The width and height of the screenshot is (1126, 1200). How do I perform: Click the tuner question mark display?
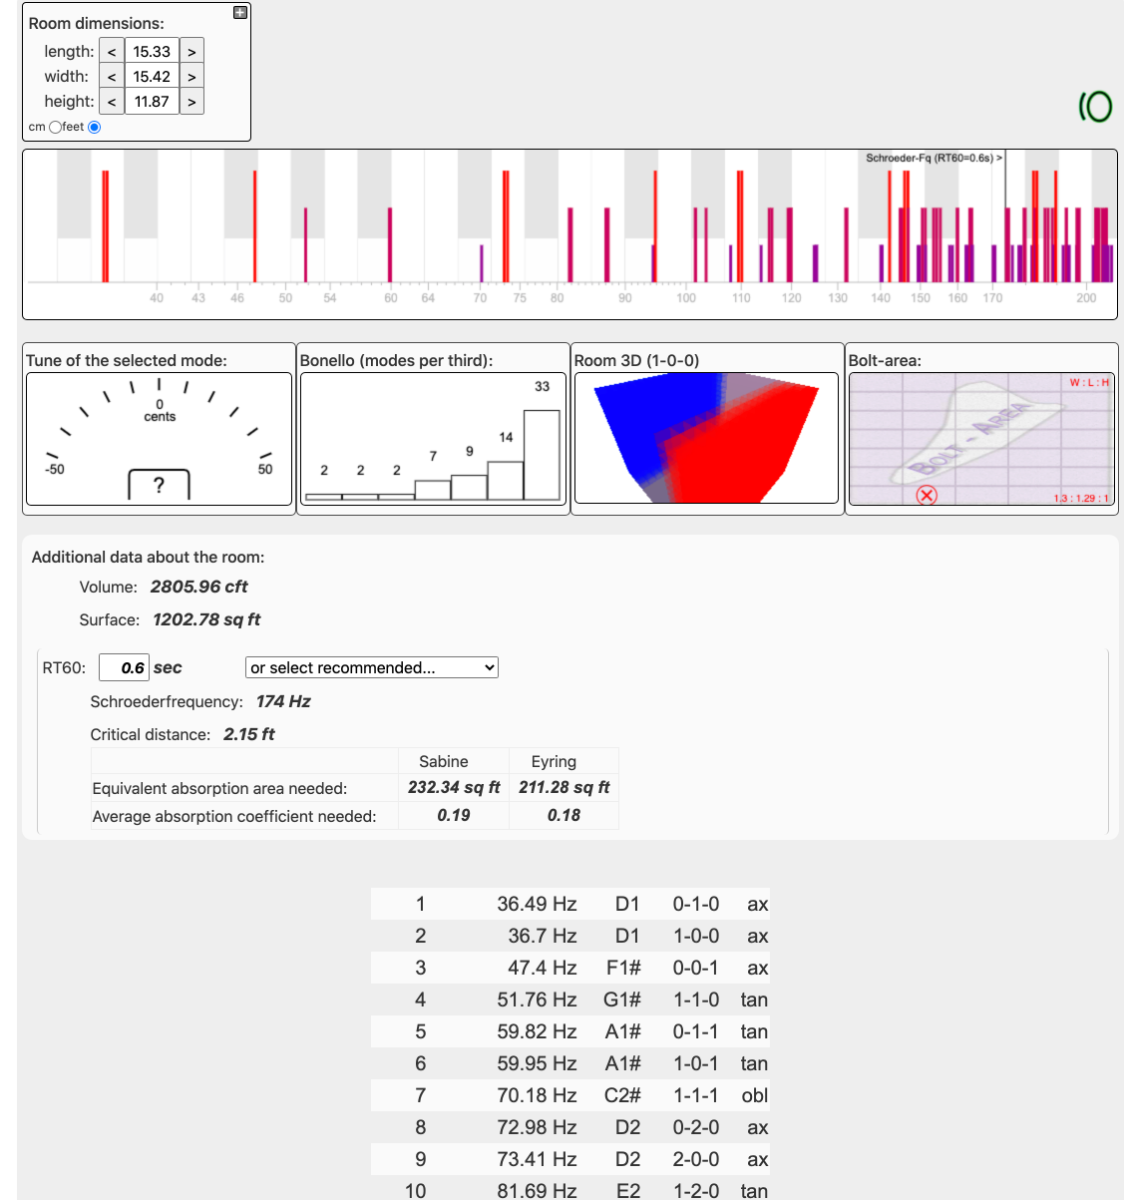[x=159, y=485]
